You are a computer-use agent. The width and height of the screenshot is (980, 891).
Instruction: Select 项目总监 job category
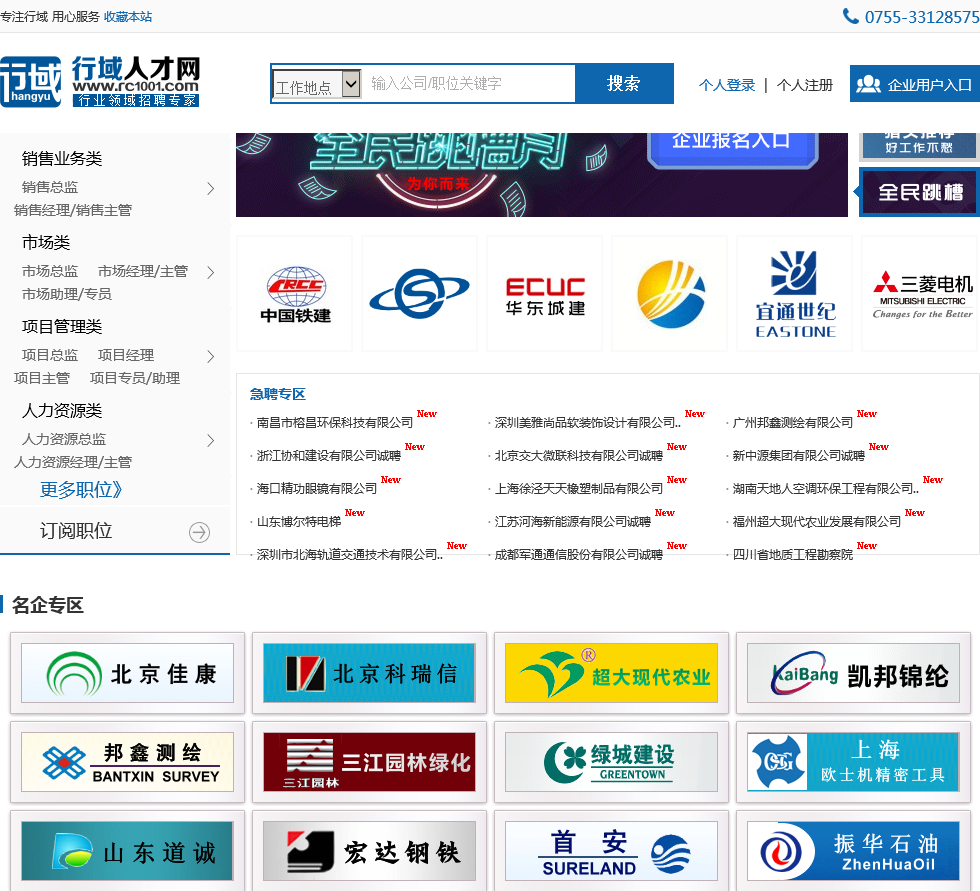[50, 355]
